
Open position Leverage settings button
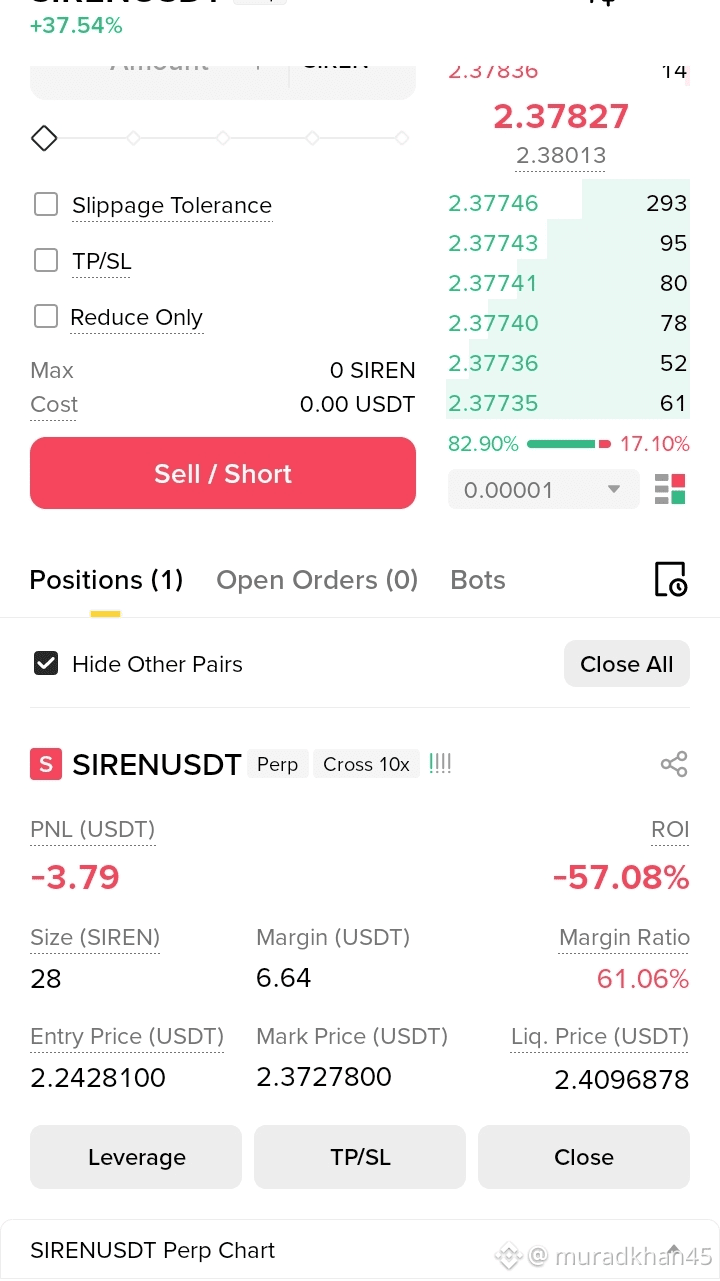pyautogui.click(x=136, y=1157)
